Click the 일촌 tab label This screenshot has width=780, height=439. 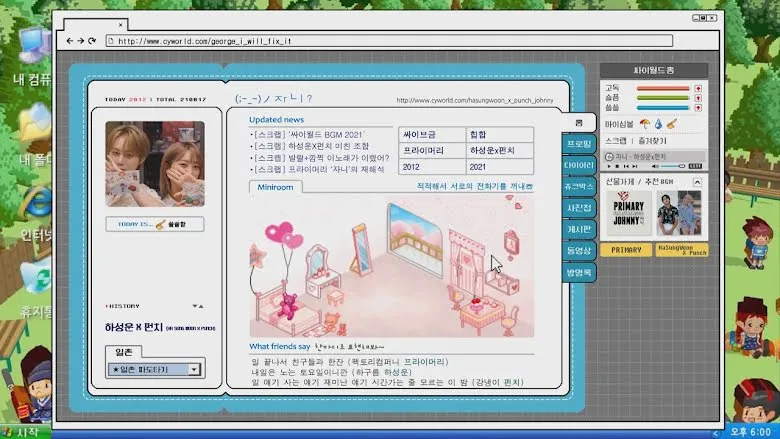(123, 352)
